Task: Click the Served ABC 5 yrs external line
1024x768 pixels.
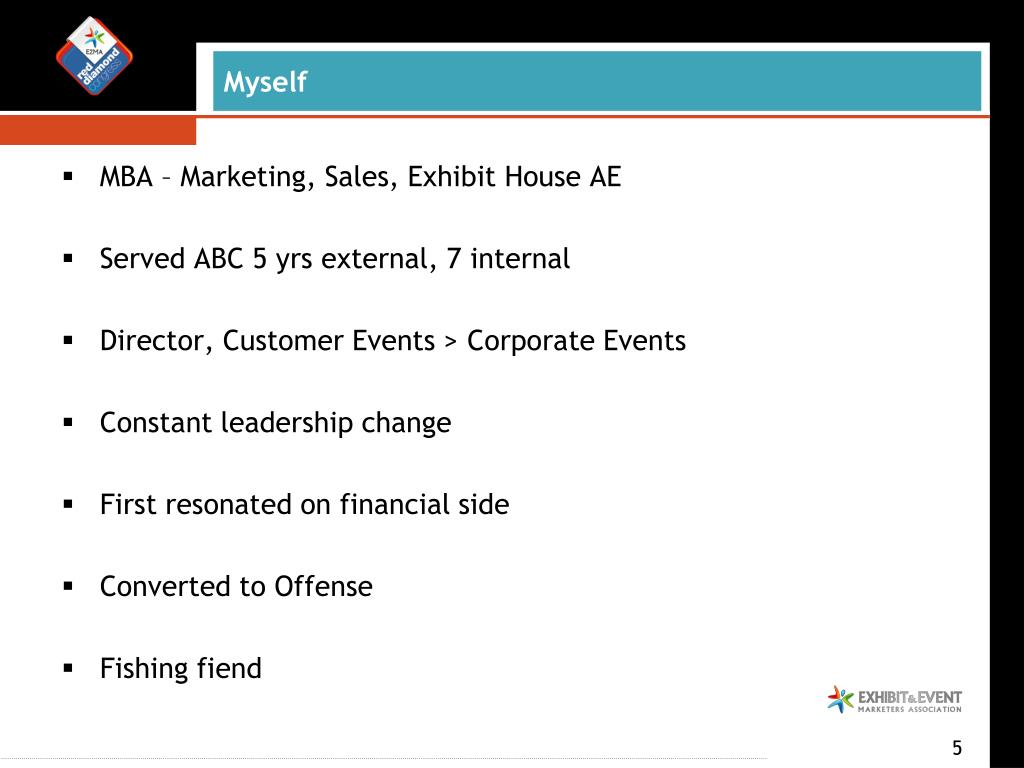Action: pyautogui.click(x=334, y=259)
